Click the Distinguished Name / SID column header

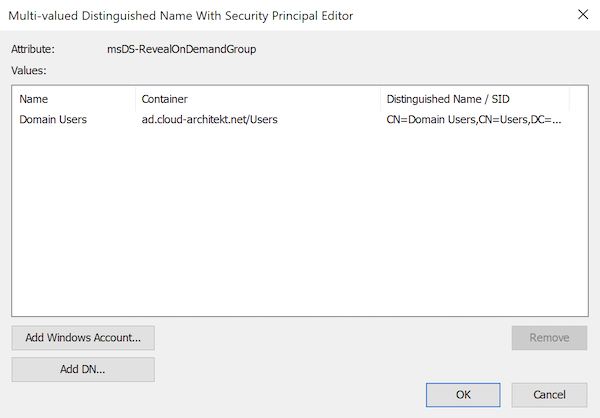point(475,99)
